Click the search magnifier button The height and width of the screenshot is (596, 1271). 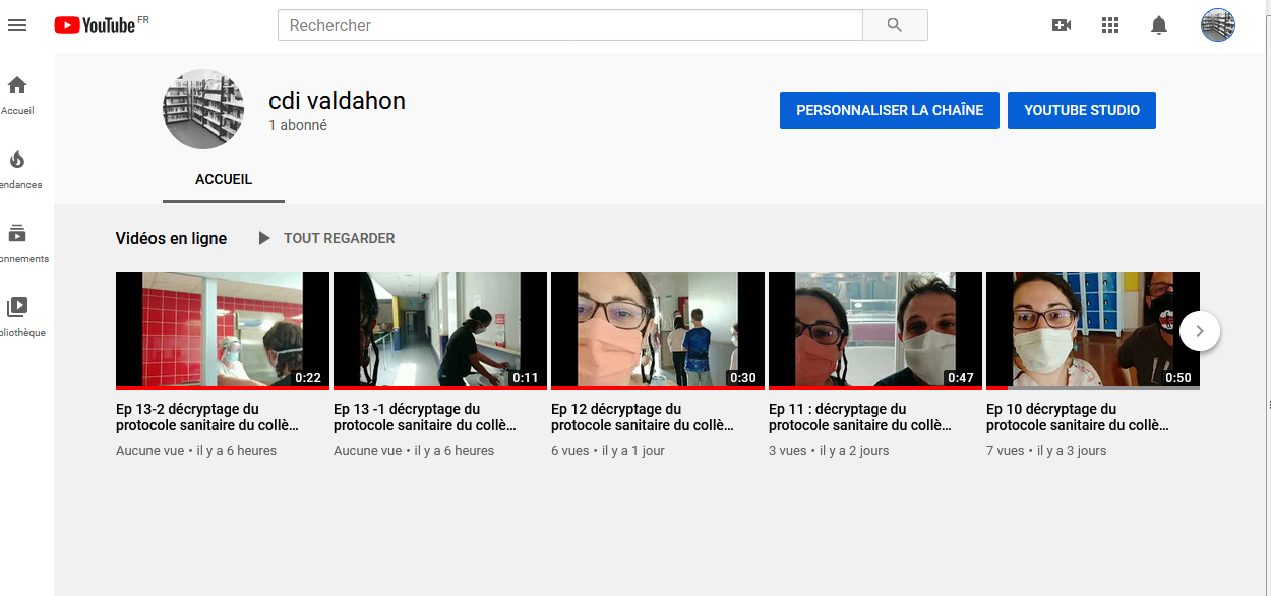point(895,25)
